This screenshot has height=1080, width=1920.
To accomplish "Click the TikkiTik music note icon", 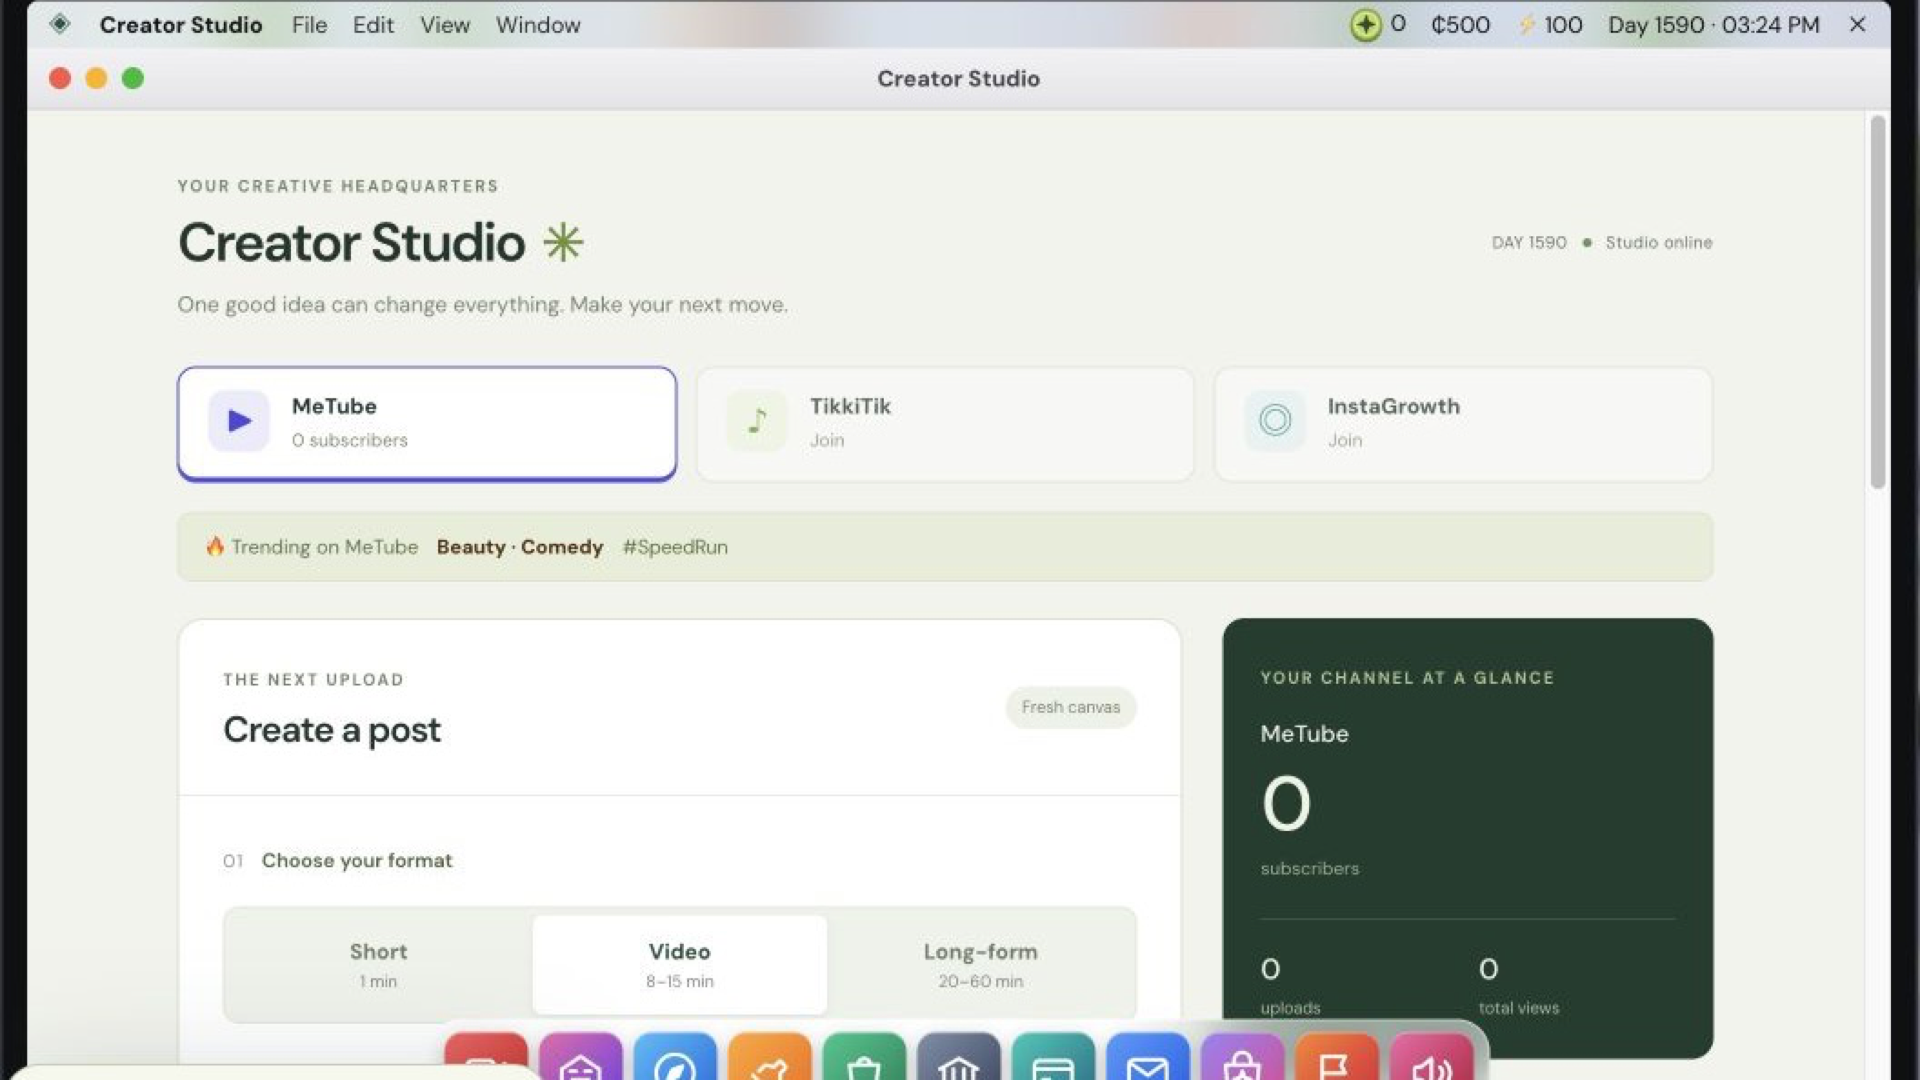I will click(757, 421).
